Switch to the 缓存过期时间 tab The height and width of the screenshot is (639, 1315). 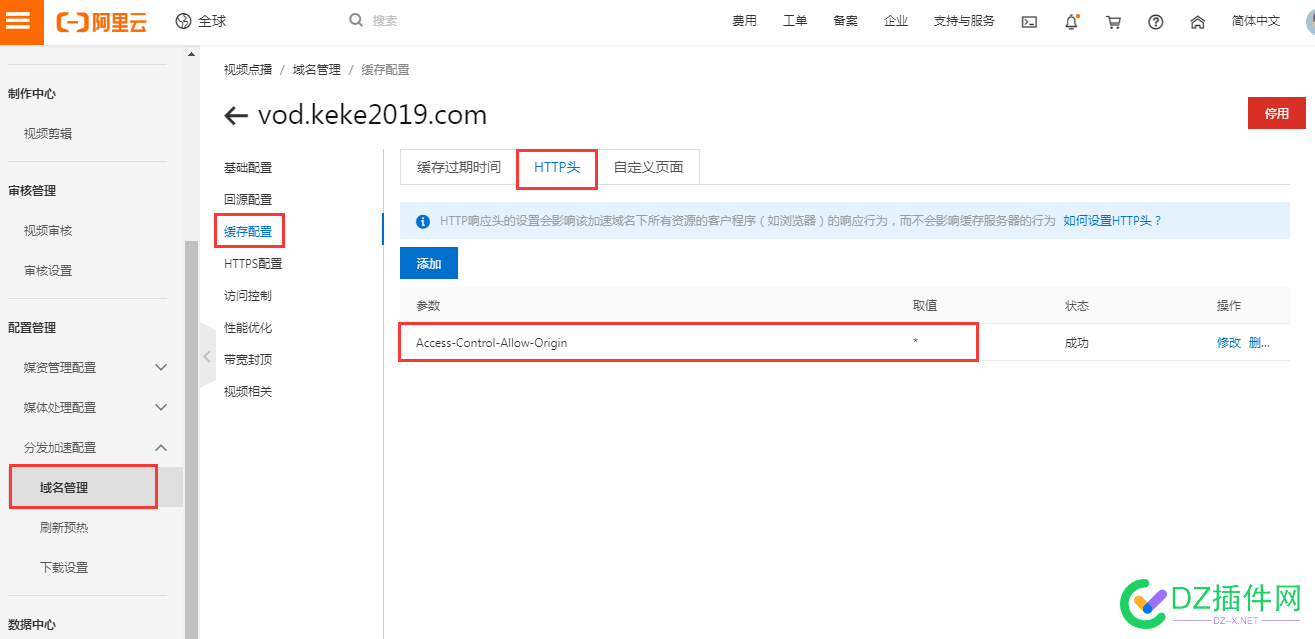coord(459,167)
